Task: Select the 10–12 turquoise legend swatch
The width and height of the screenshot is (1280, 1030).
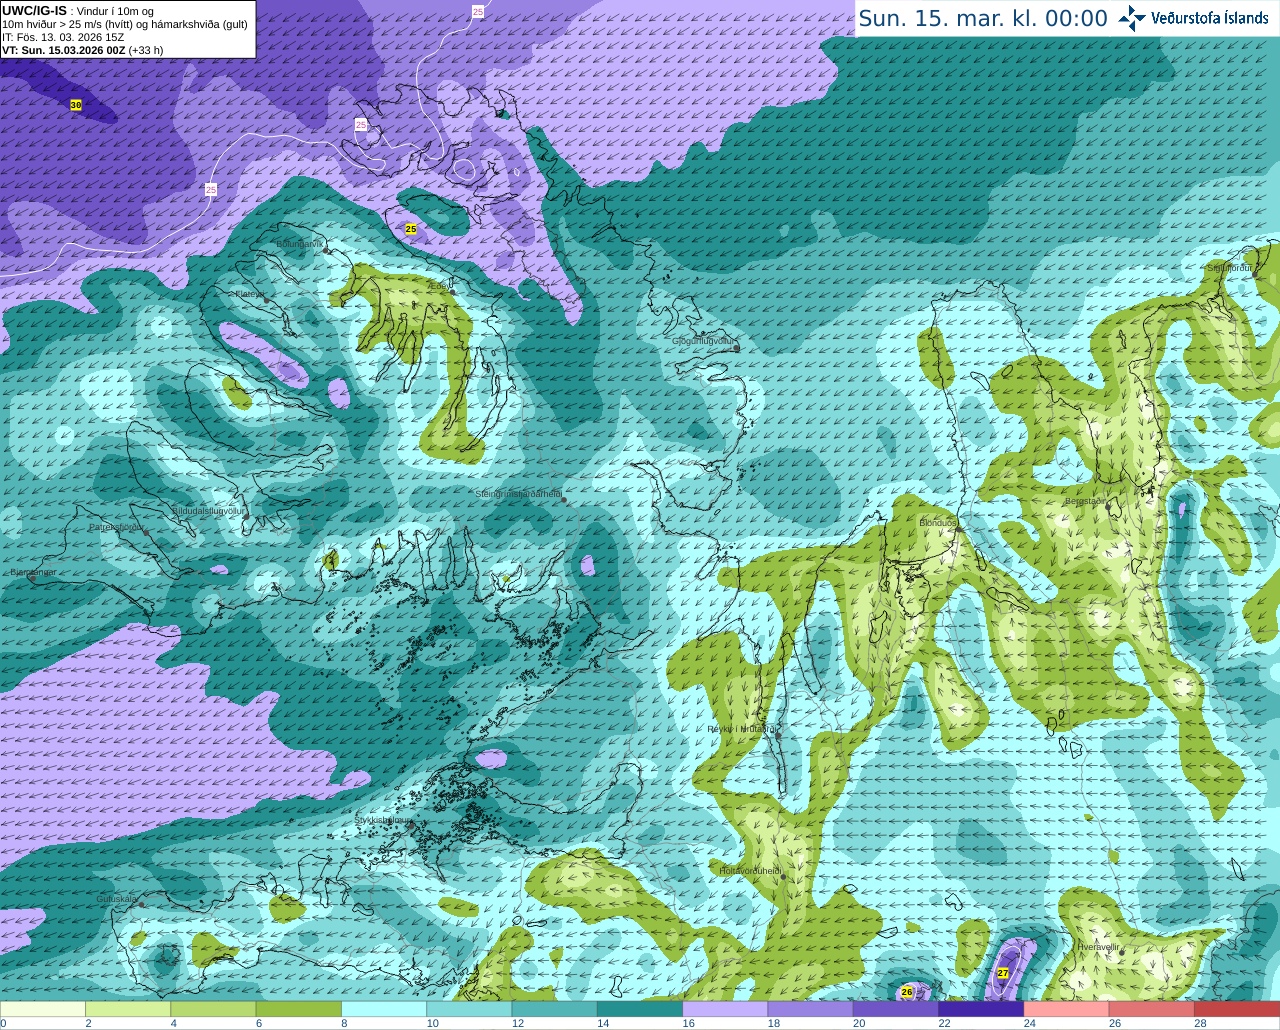Action: click(469, 1009)
